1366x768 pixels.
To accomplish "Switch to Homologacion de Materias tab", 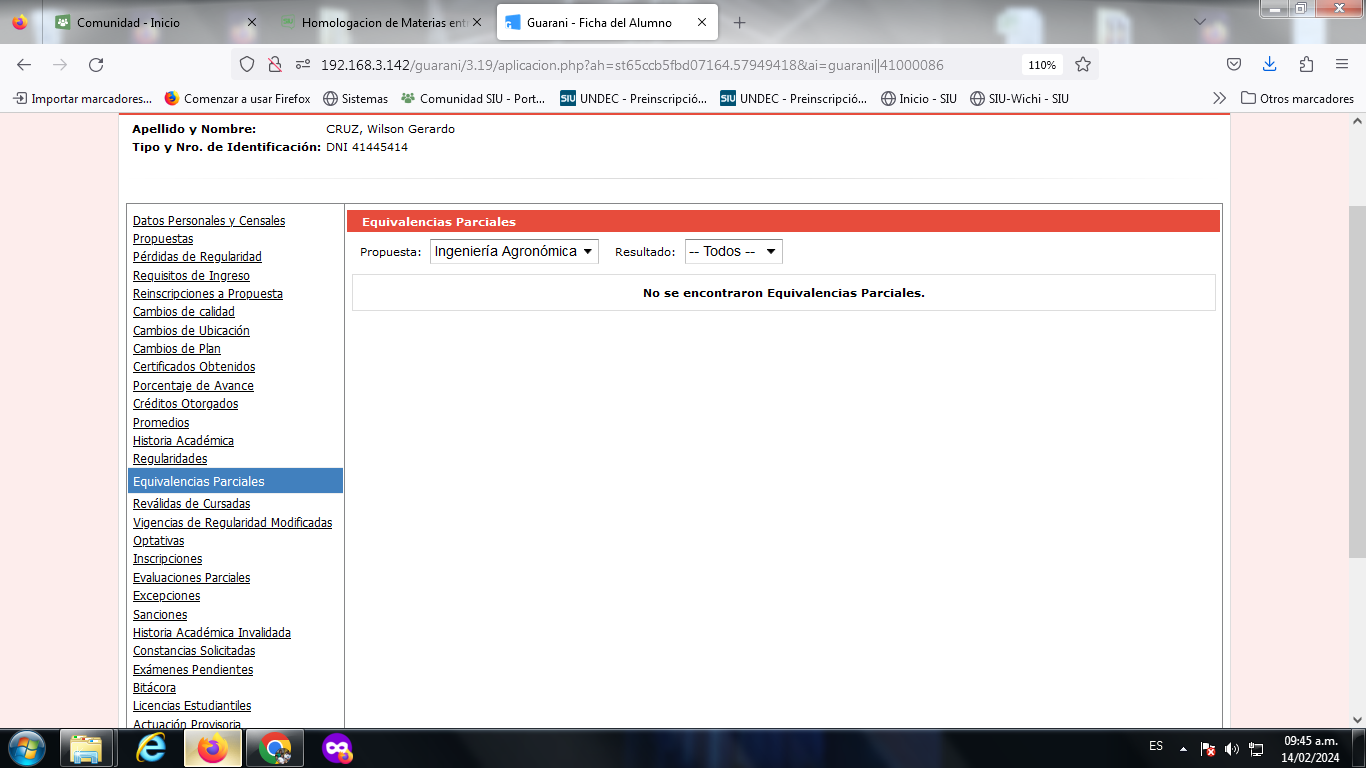I will 383,22.
